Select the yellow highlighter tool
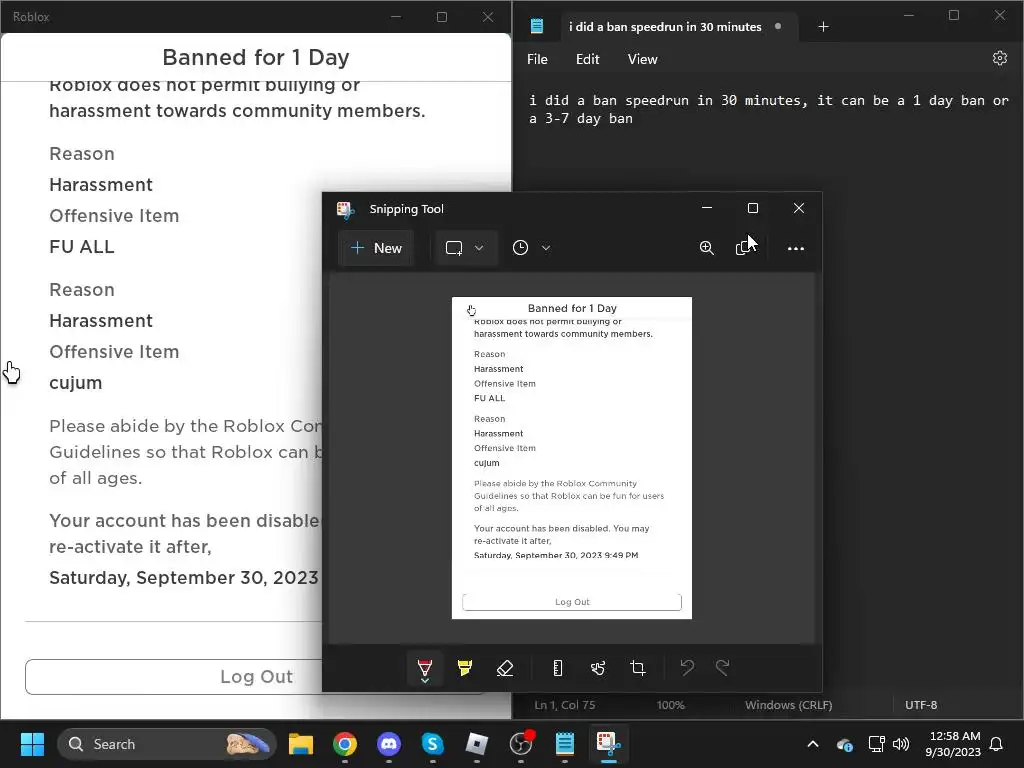 [x=465, y=668]
